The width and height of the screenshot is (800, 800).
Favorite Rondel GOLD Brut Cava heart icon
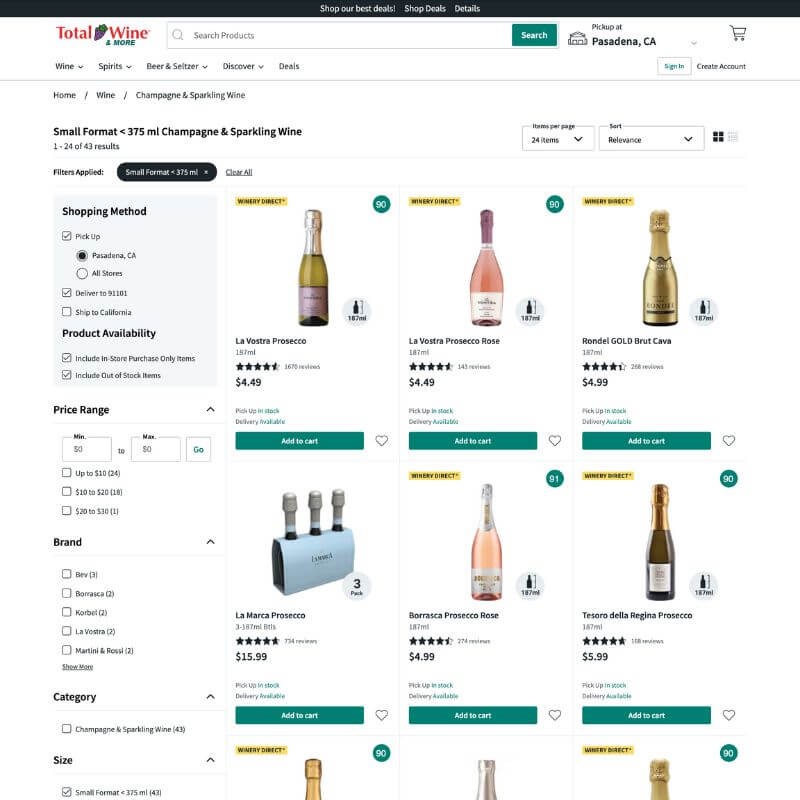(x=729, y=441)
